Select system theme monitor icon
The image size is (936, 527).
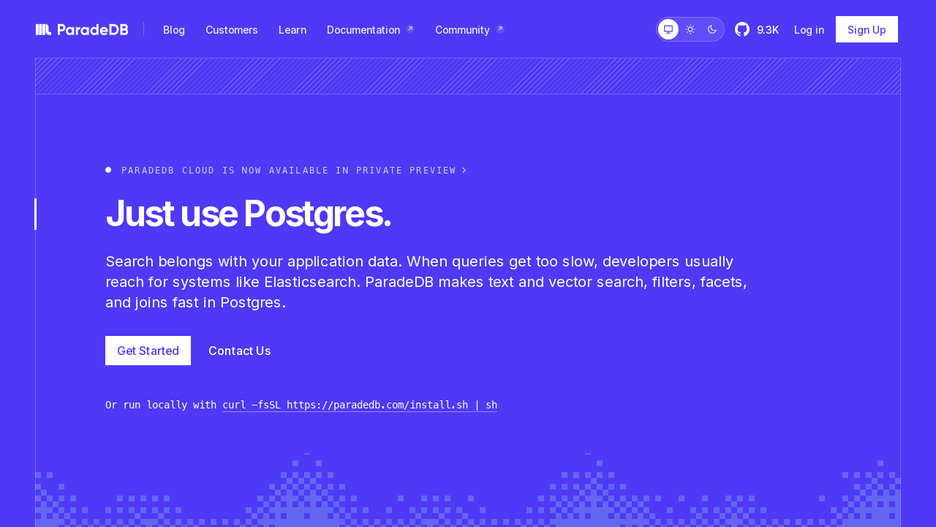click(668, 29)
